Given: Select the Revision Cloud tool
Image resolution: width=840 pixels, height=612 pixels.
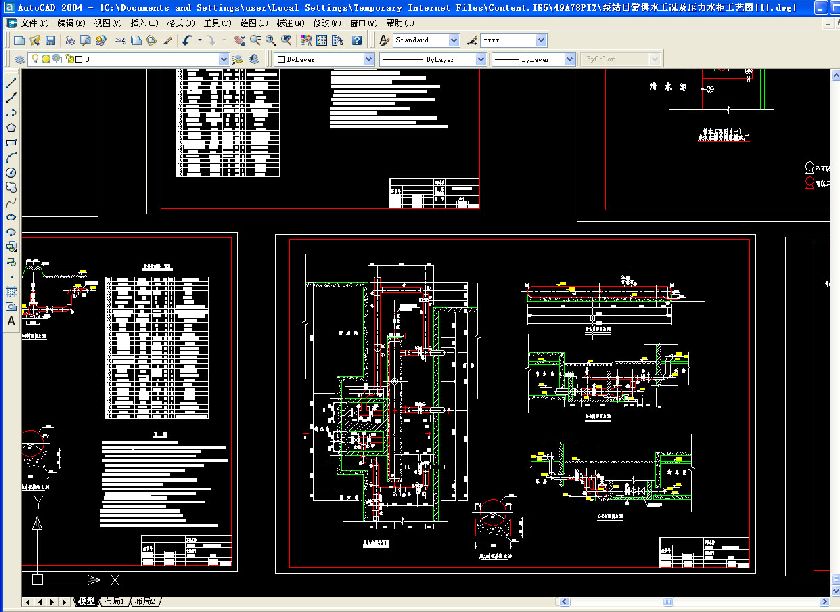Looking at the screenshot, I should [11, 187].
